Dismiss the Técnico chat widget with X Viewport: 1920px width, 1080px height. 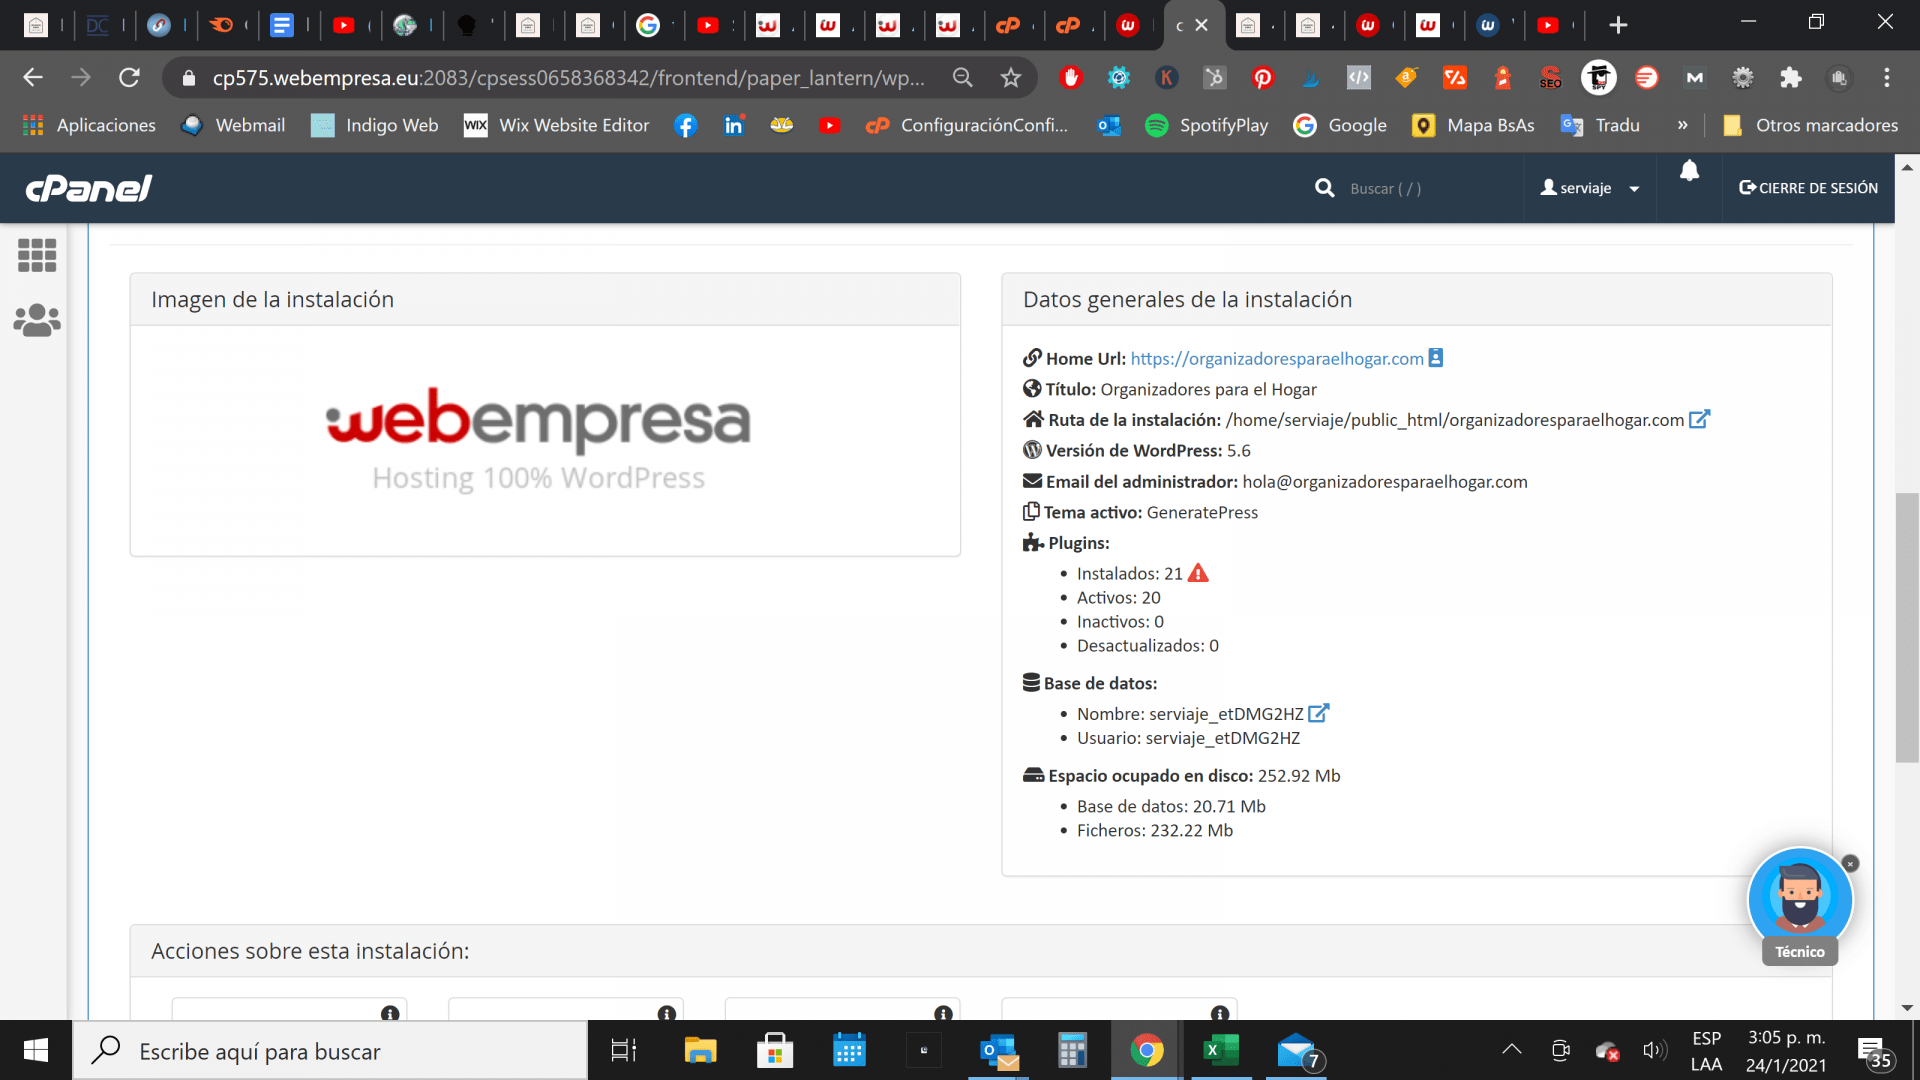[1850, 863]
